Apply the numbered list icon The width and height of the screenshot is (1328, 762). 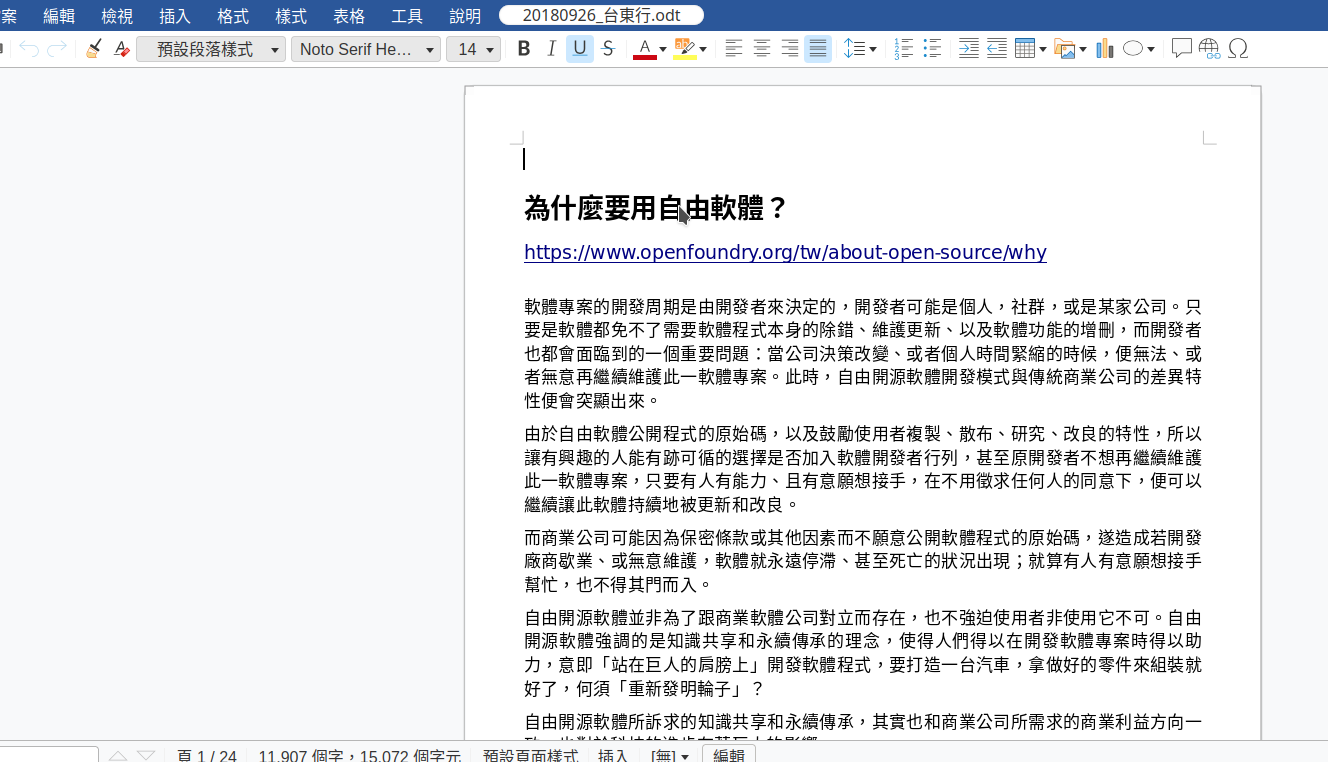[x=904, y=49]
